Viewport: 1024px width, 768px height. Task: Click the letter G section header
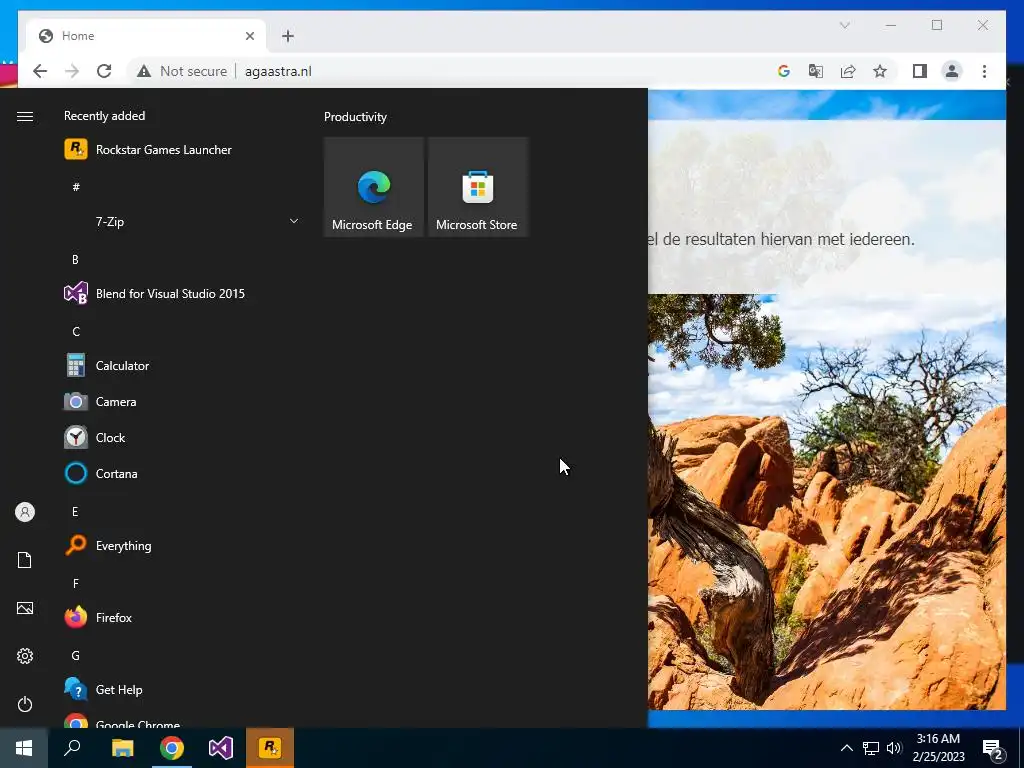[76, 656]
